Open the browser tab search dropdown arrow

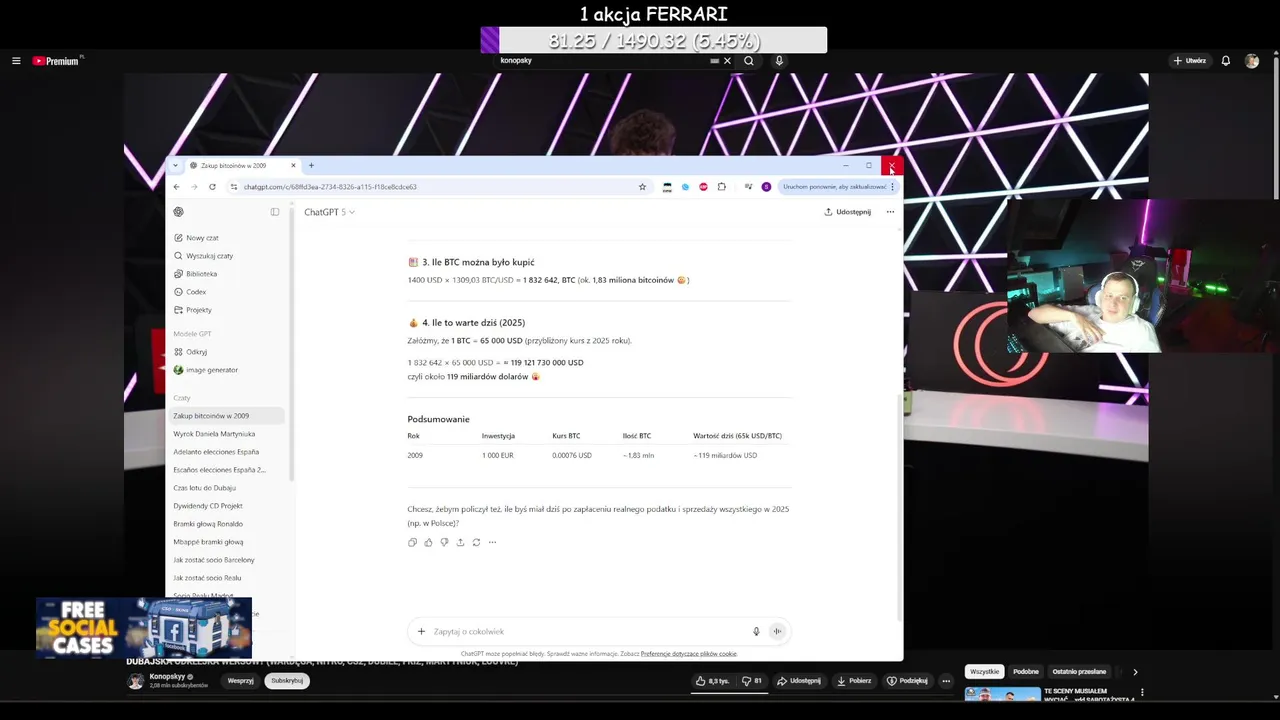click(x=175, y=166)
